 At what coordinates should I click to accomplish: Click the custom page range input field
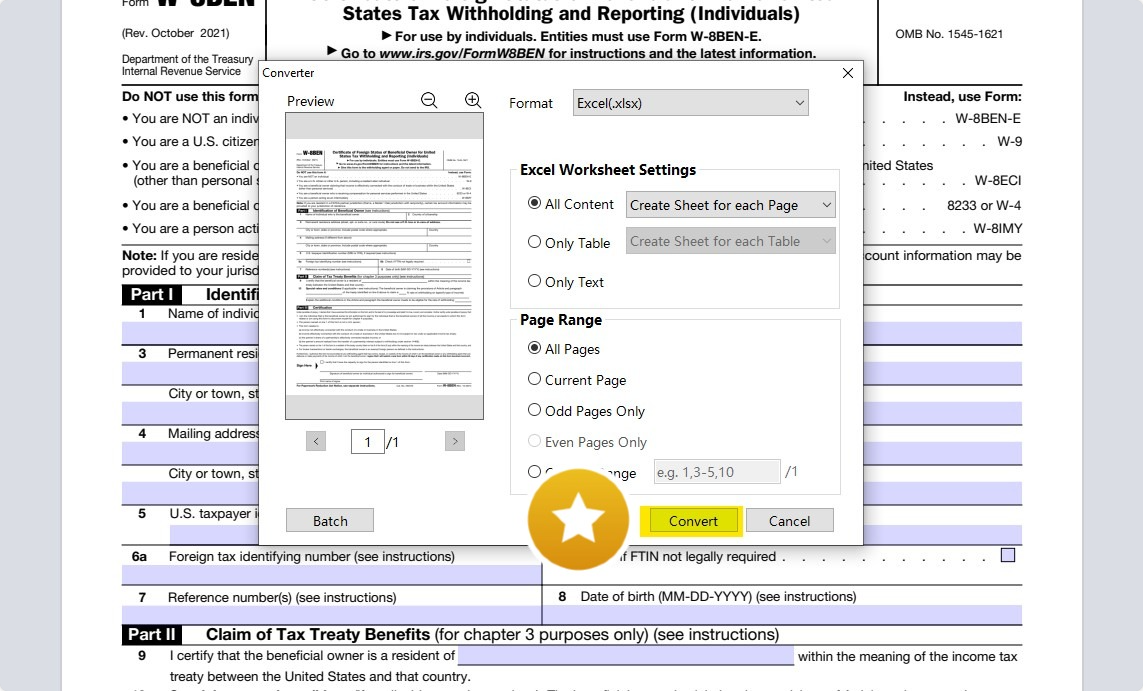point(717,472)
